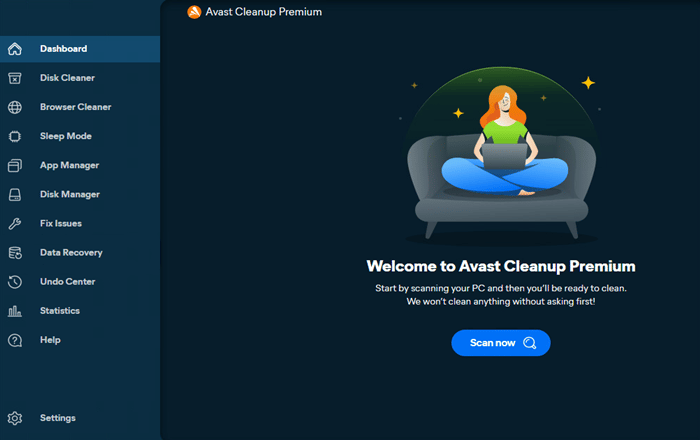The height and width of the screenshot is (440, 700).
Task: Click the Disk Manager drive icon
Action: [x=15, y=195]
